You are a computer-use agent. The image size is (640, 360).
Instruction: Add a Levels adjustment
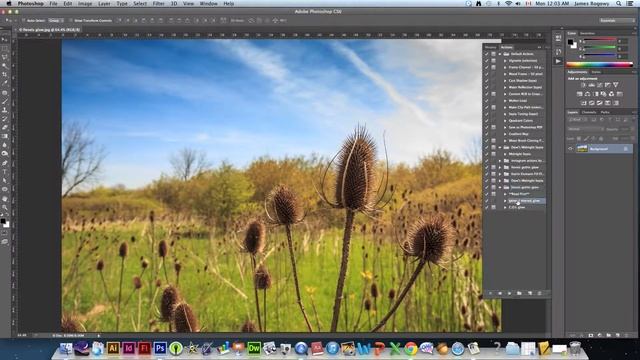click(591, 85)
